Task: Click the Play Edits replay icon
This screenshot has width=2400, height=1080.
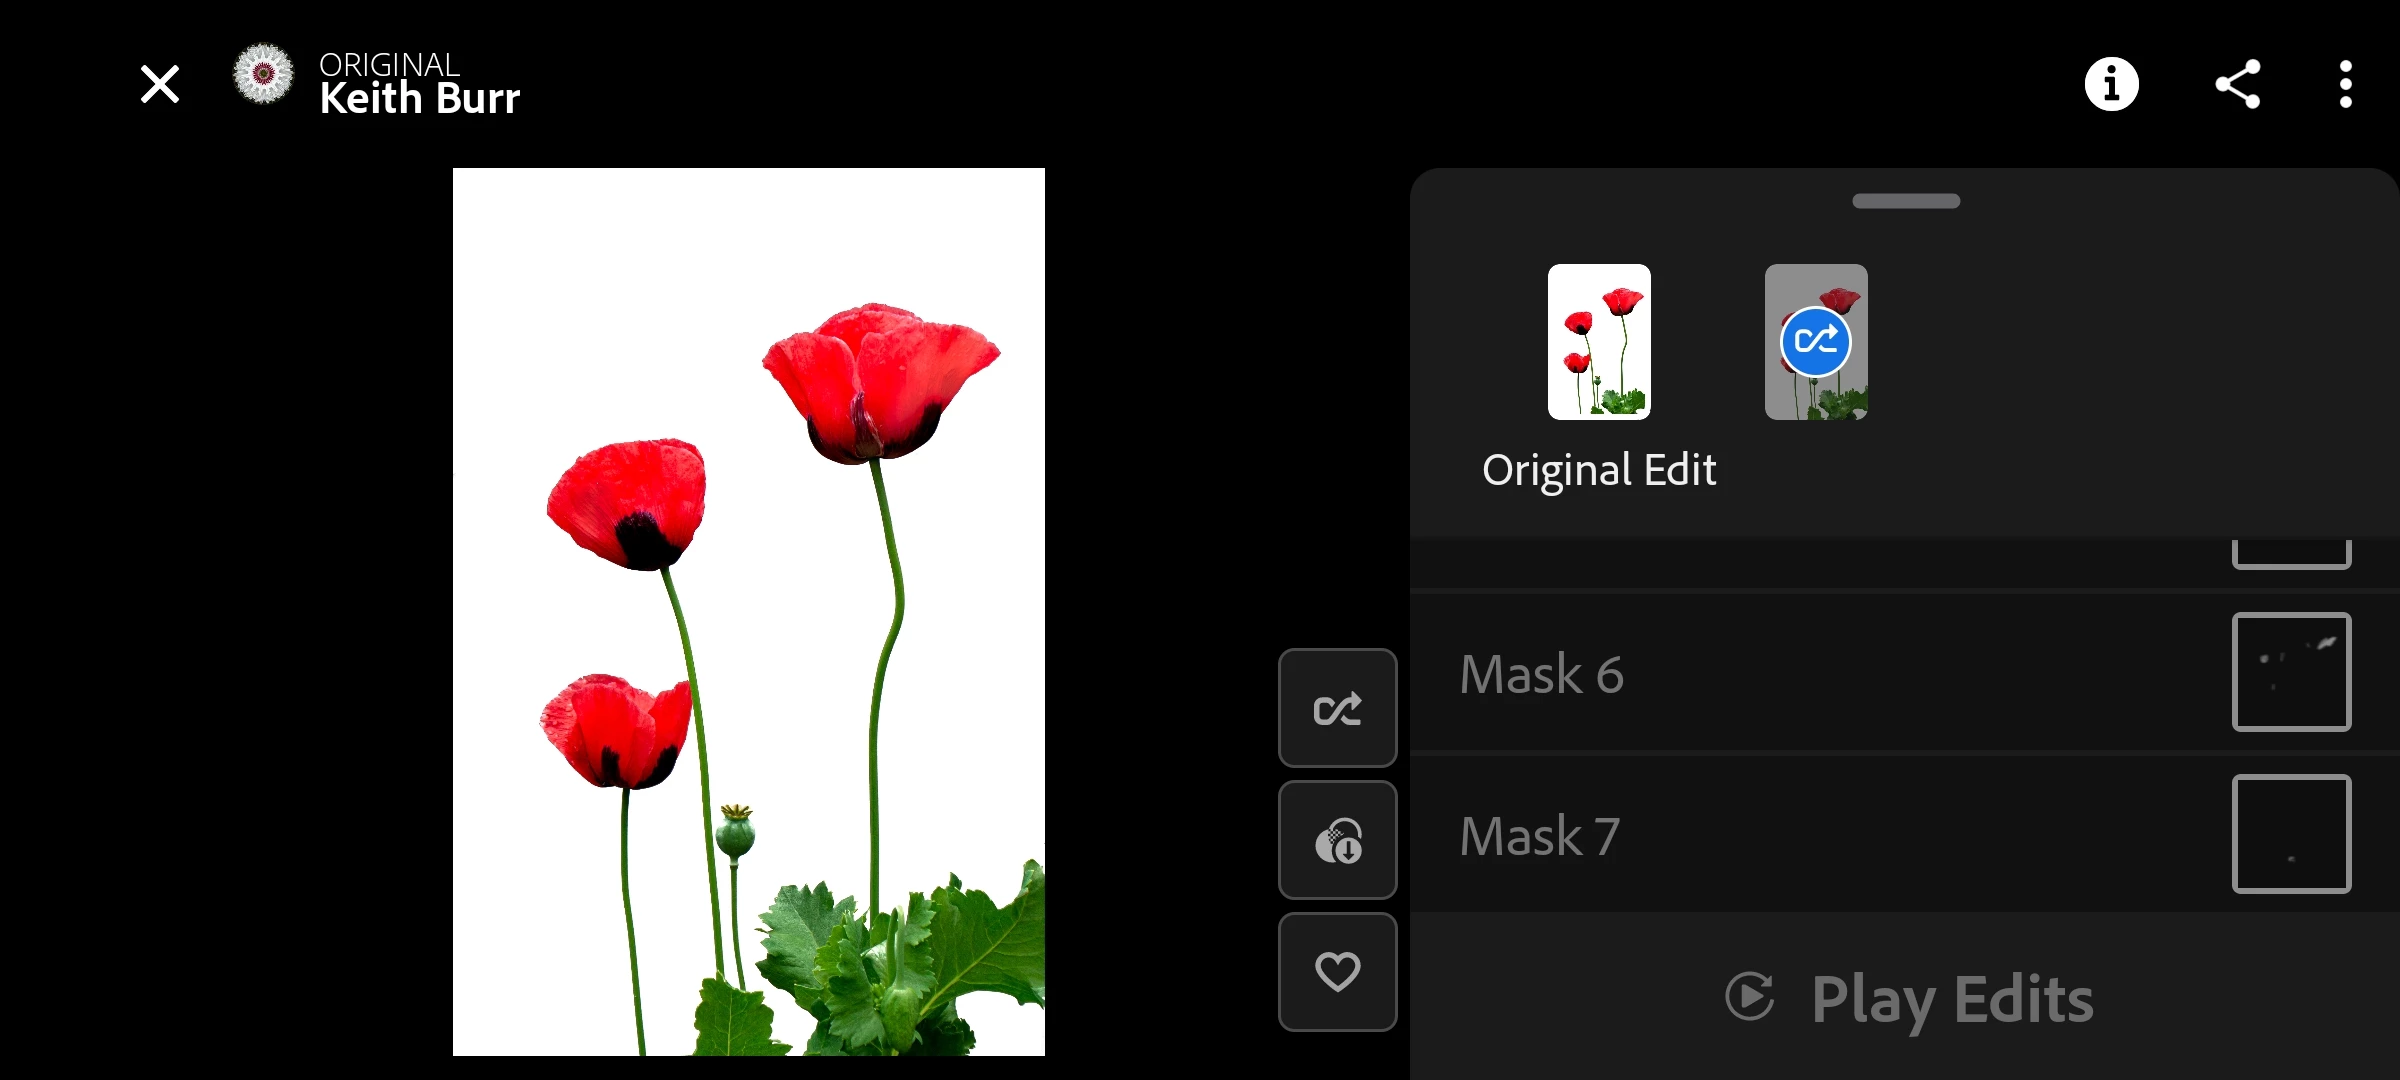Action: 1750,996
